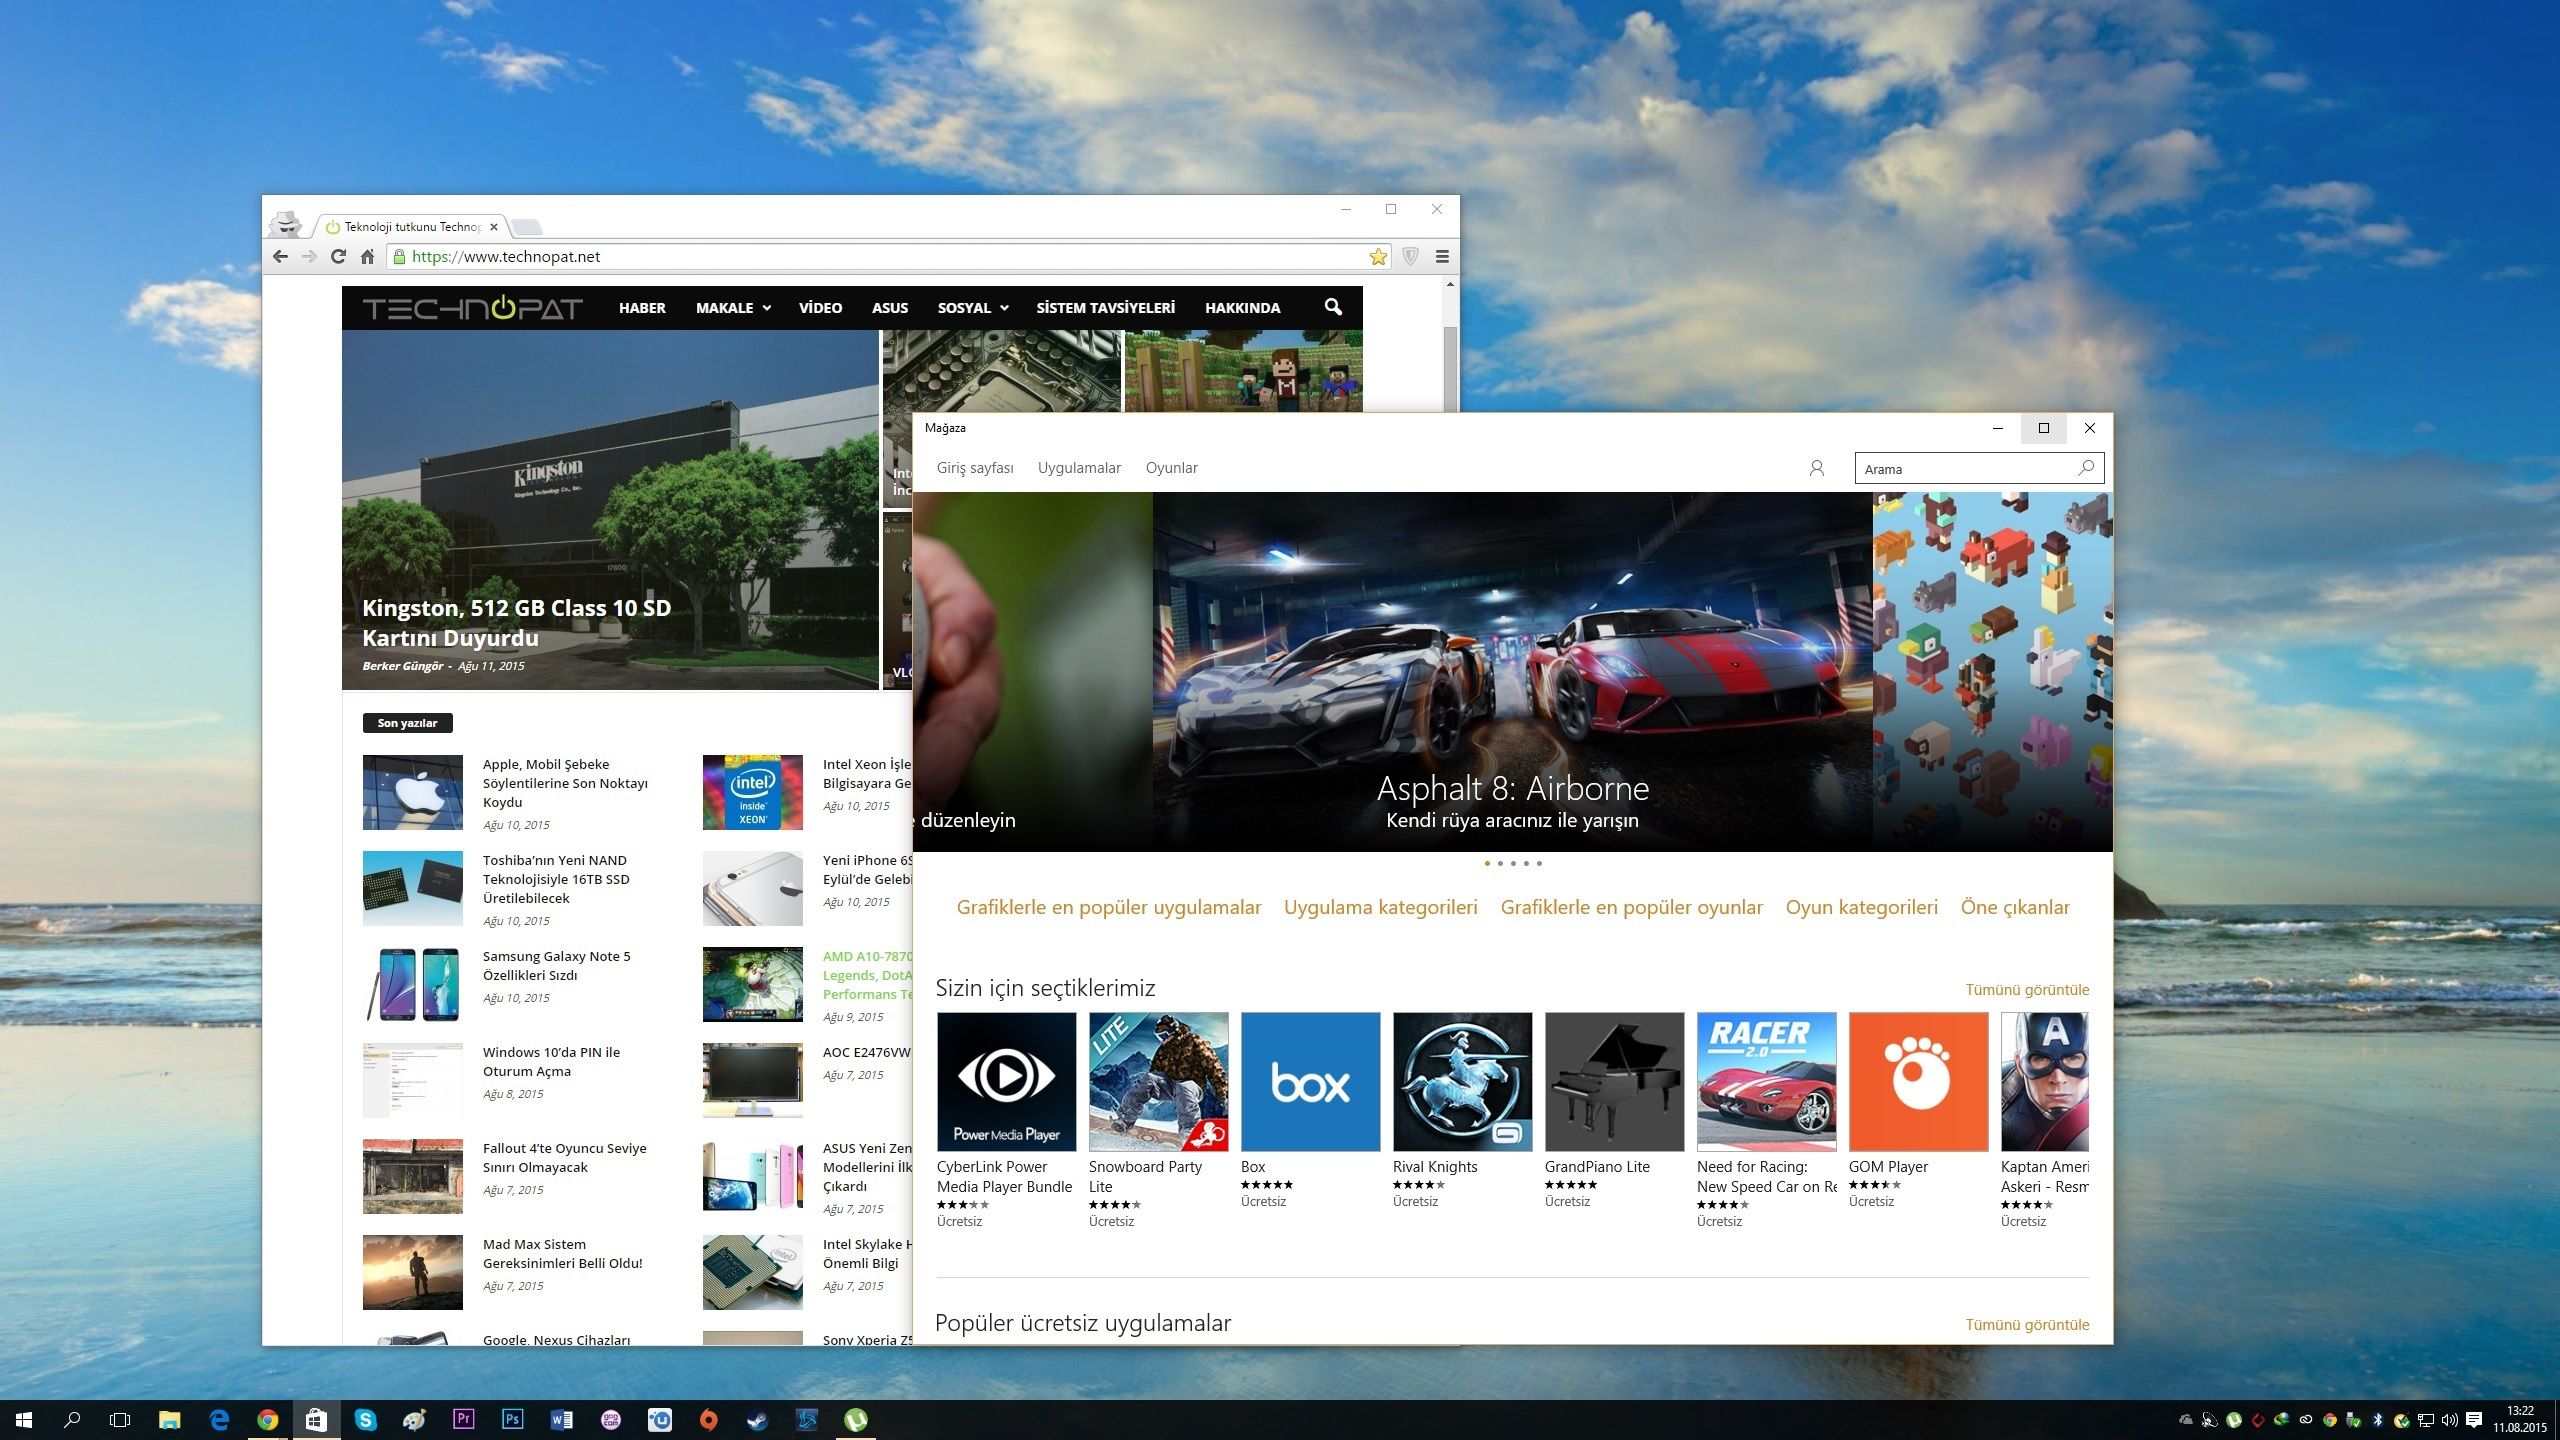Click the Store search magnifier icon
This screenshot has width=2560, height=1440.
pos(2086,468)
